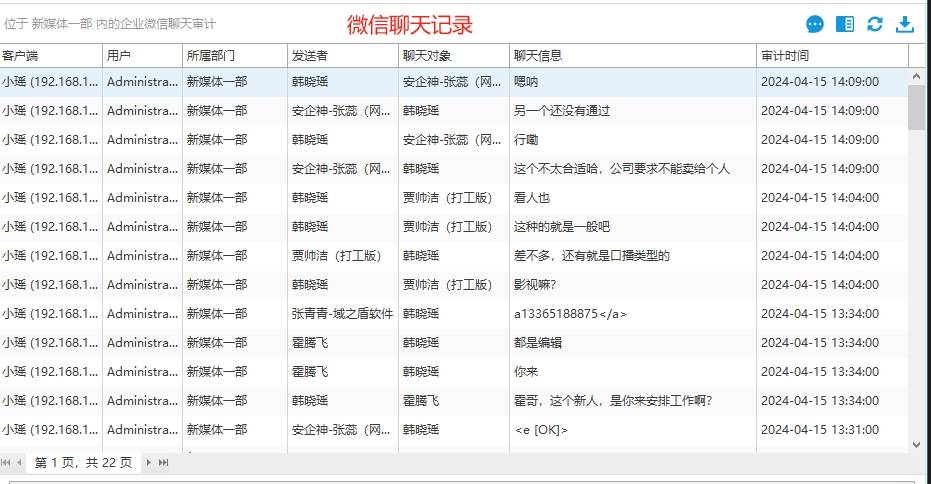This screenshot has height=484, width=931.
Task: Select message 这种的就是一般吧
Action: pos(562,227)
